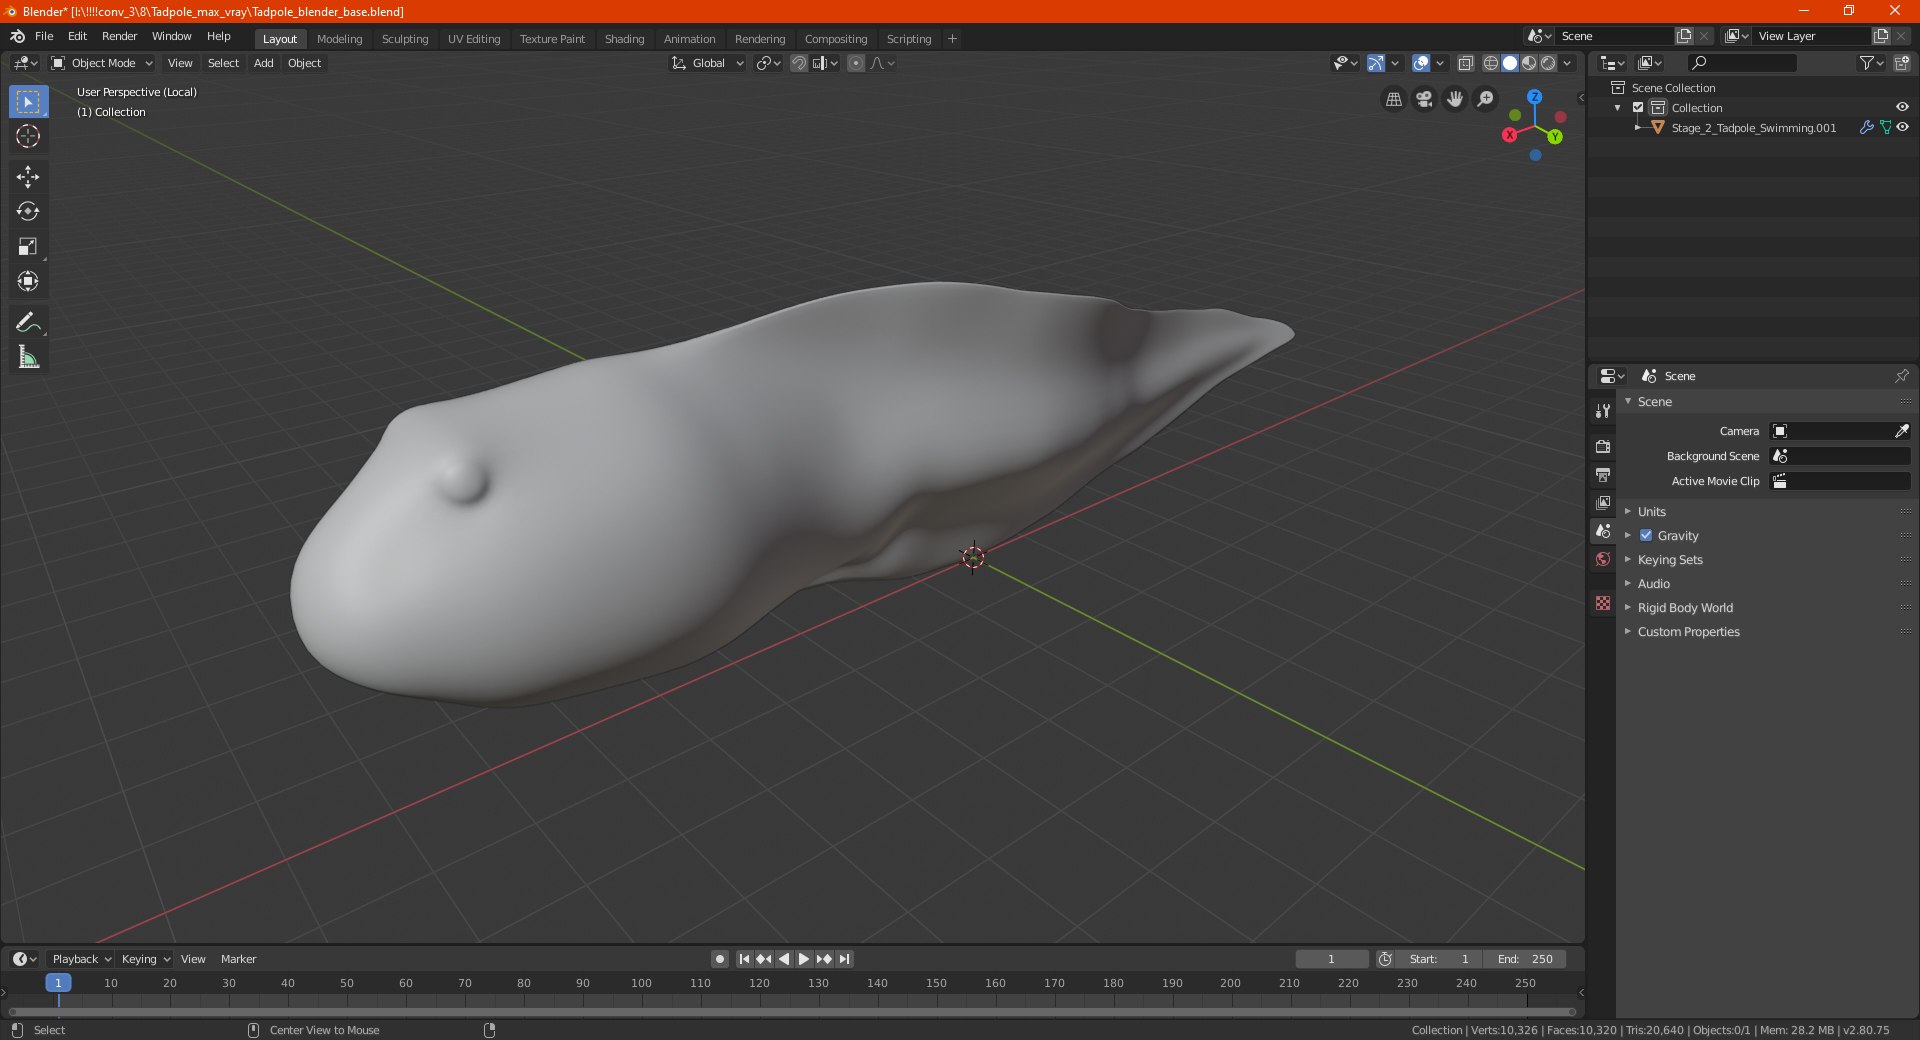Screen dimensions: 1920x1040
Task: Open outliner filter dropdown
Action: [1872, 63]
